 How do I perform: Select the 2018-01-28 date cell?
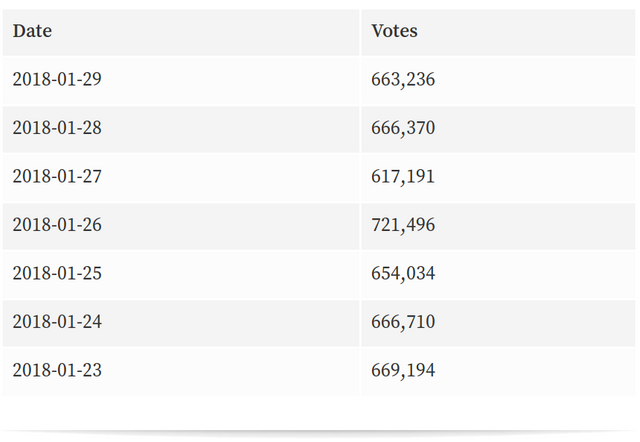click(x=181, y=129)
